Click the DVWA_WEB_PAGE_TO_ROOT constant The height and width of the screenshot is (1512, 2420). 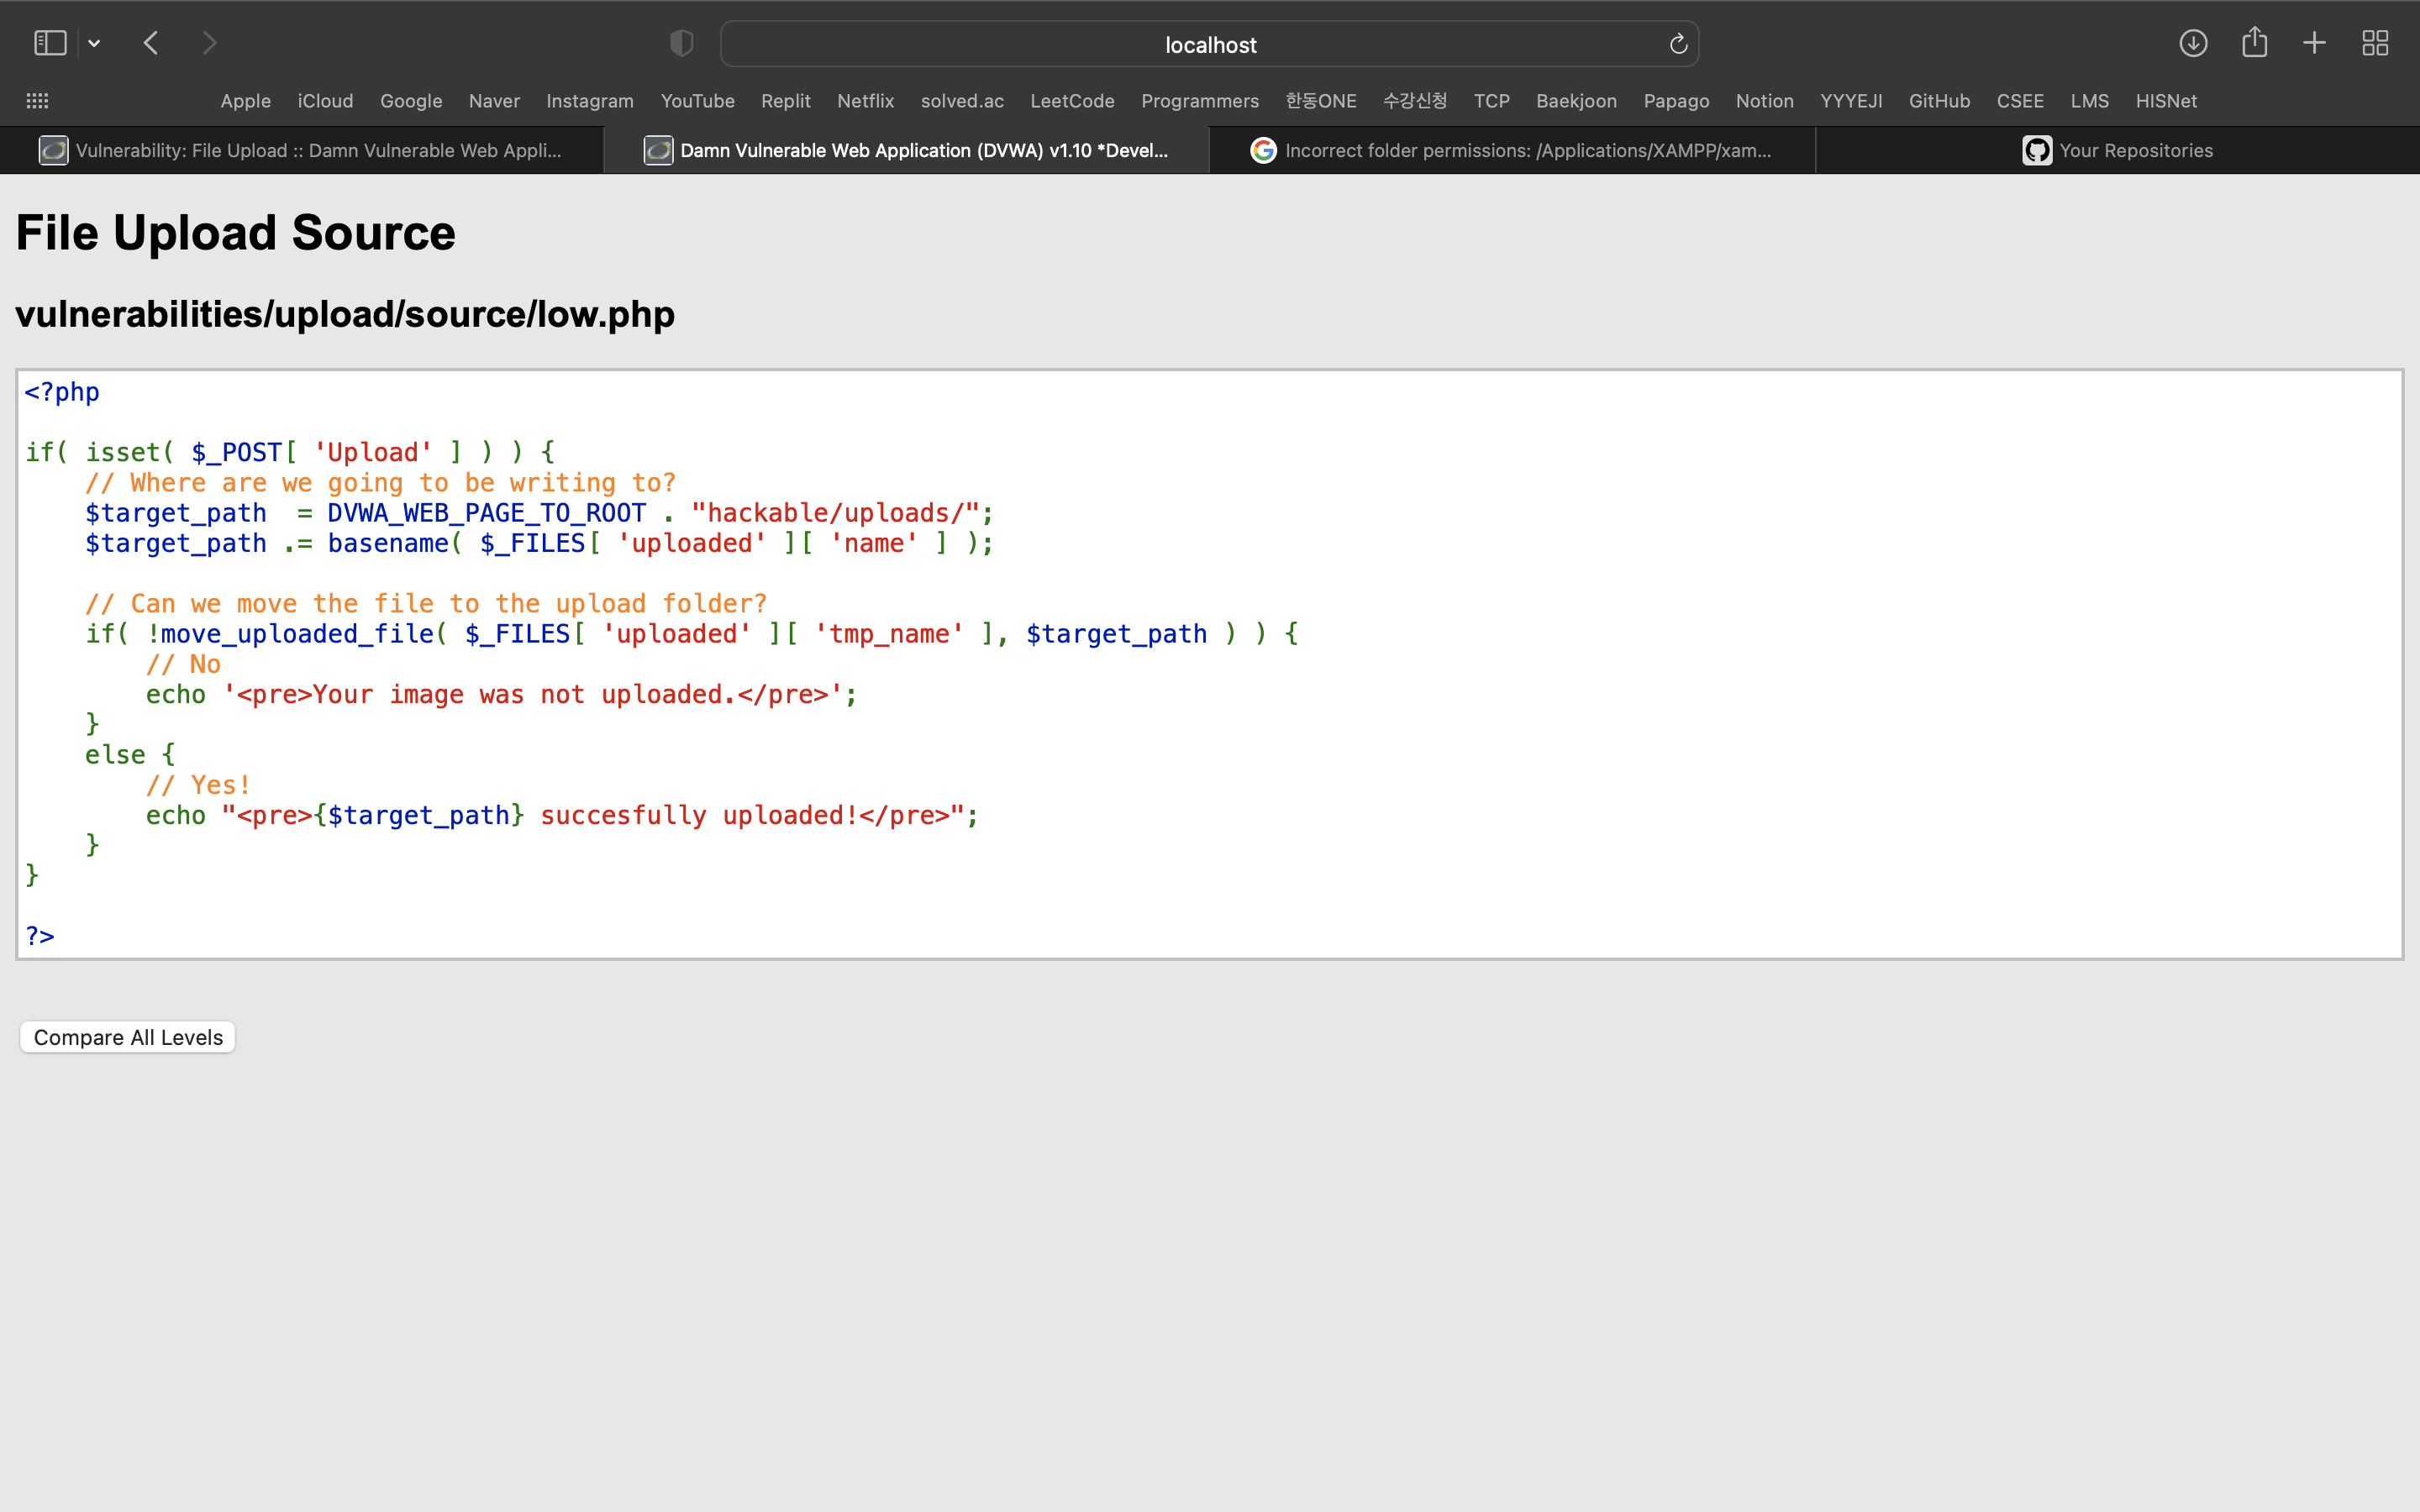487,513
